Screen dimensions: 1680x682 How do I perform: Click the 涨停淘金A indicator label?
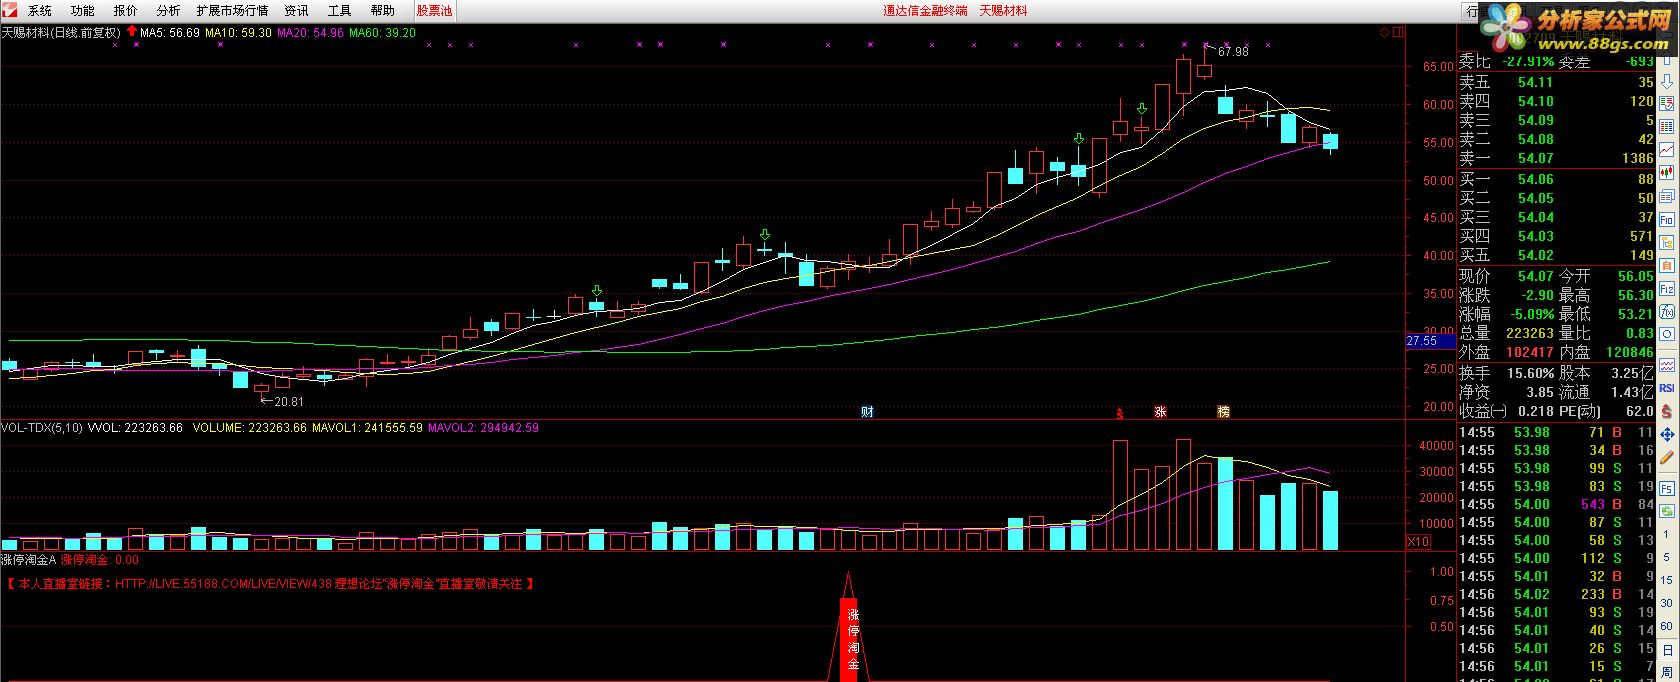[x=29, y=560]
